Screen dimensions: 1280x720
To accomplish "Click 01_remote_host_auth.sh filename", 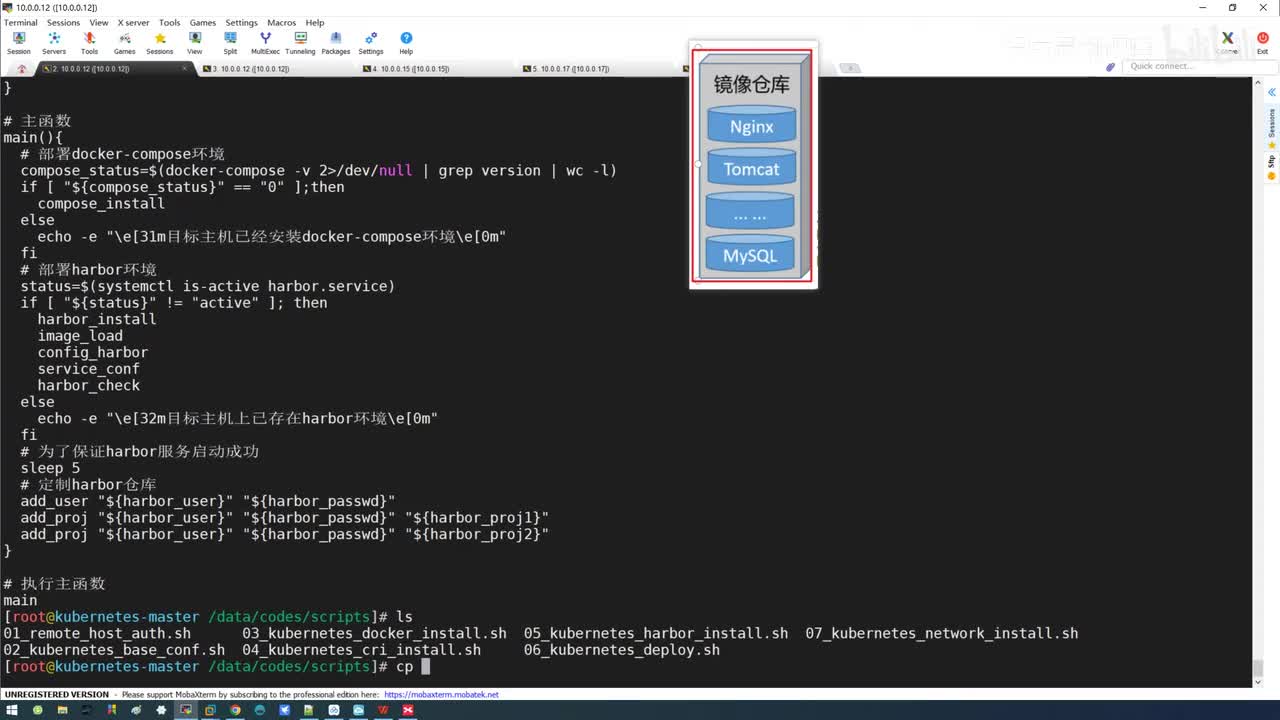I will (x=97, y=634).
